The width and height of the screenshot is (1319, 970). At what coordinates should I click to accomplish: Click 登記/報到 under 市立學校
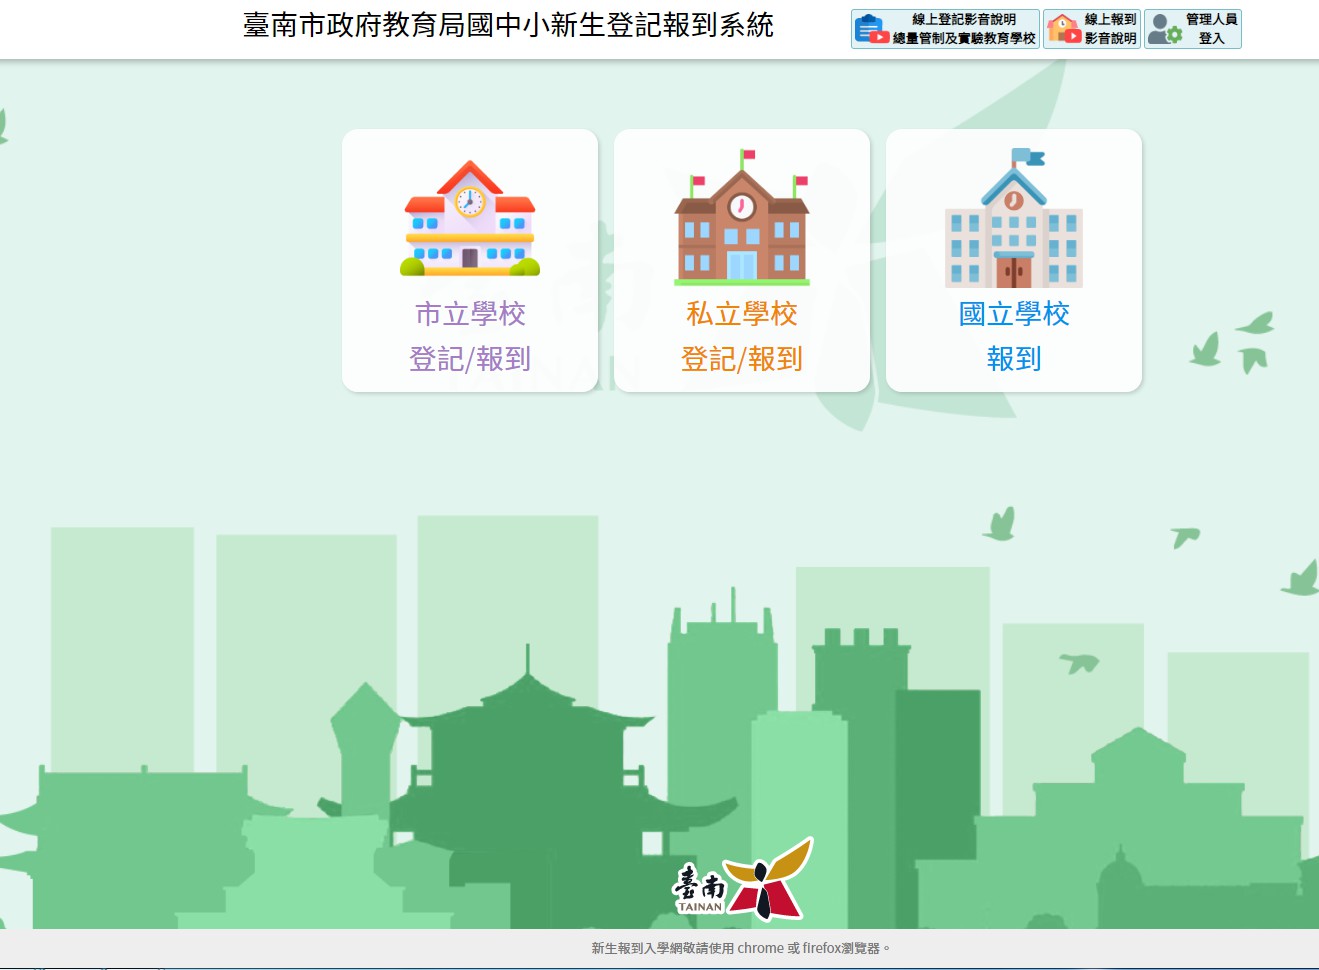tap(470, 358)
